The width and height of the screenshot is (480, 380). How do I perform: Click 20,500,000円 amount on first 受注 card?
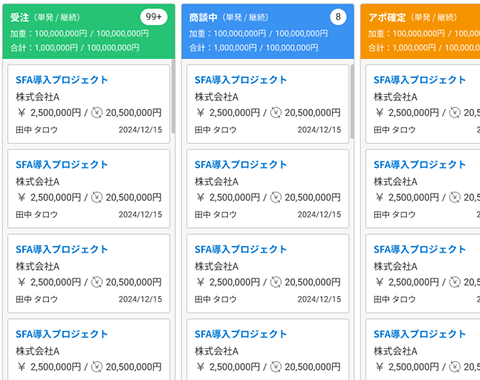tap(134, 113)
